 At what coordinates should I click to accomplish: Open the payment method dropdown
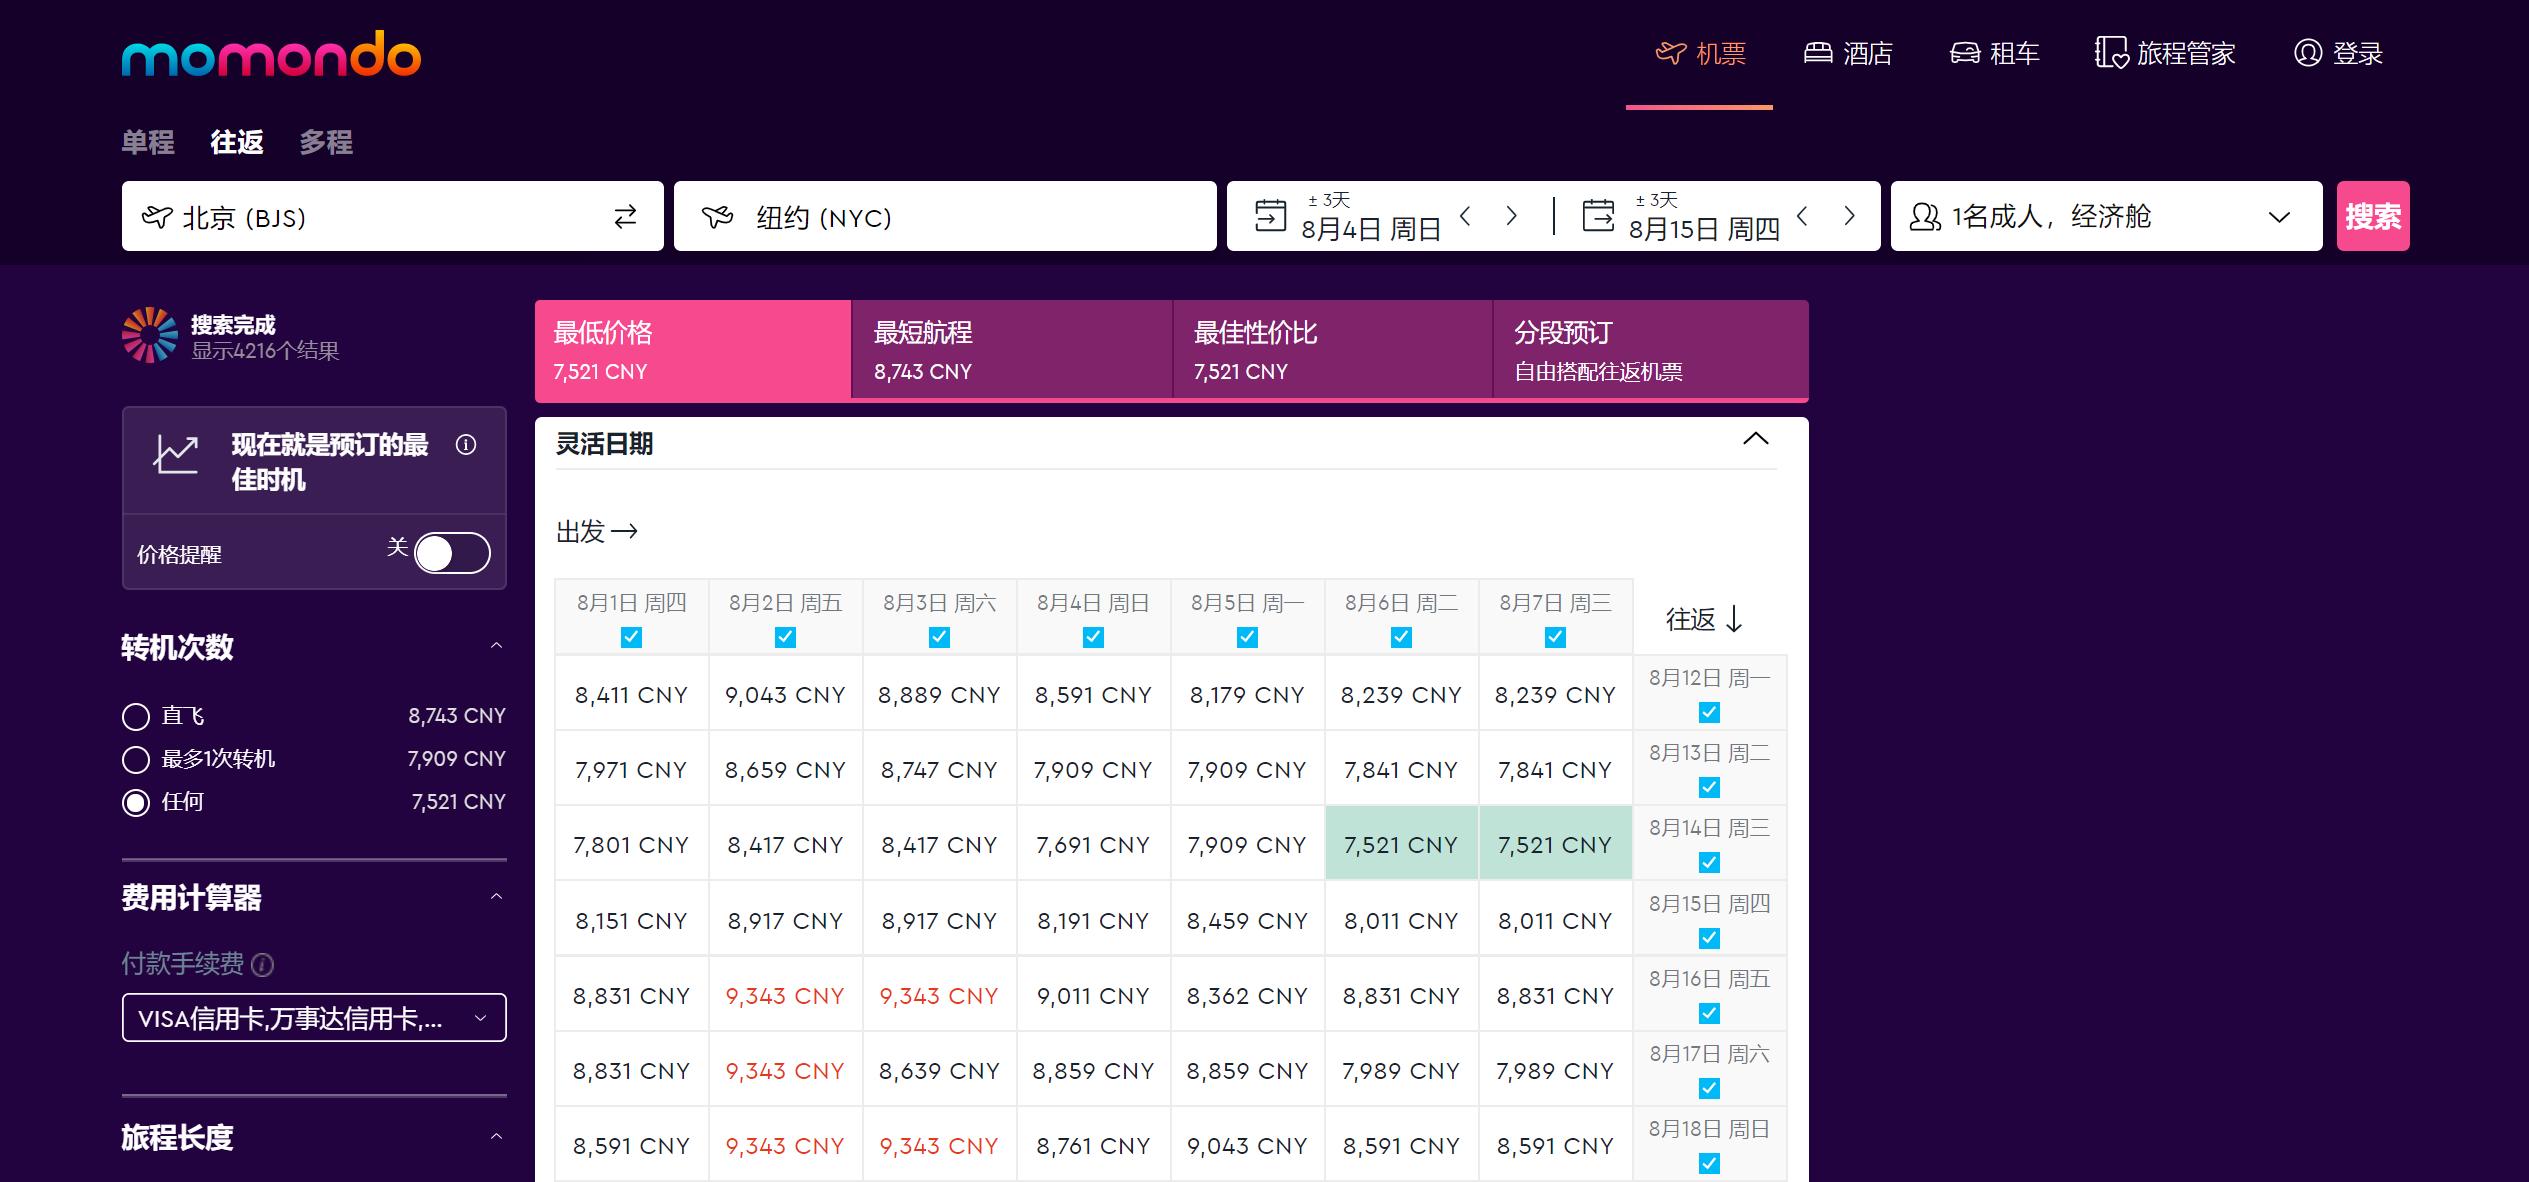314,1018
